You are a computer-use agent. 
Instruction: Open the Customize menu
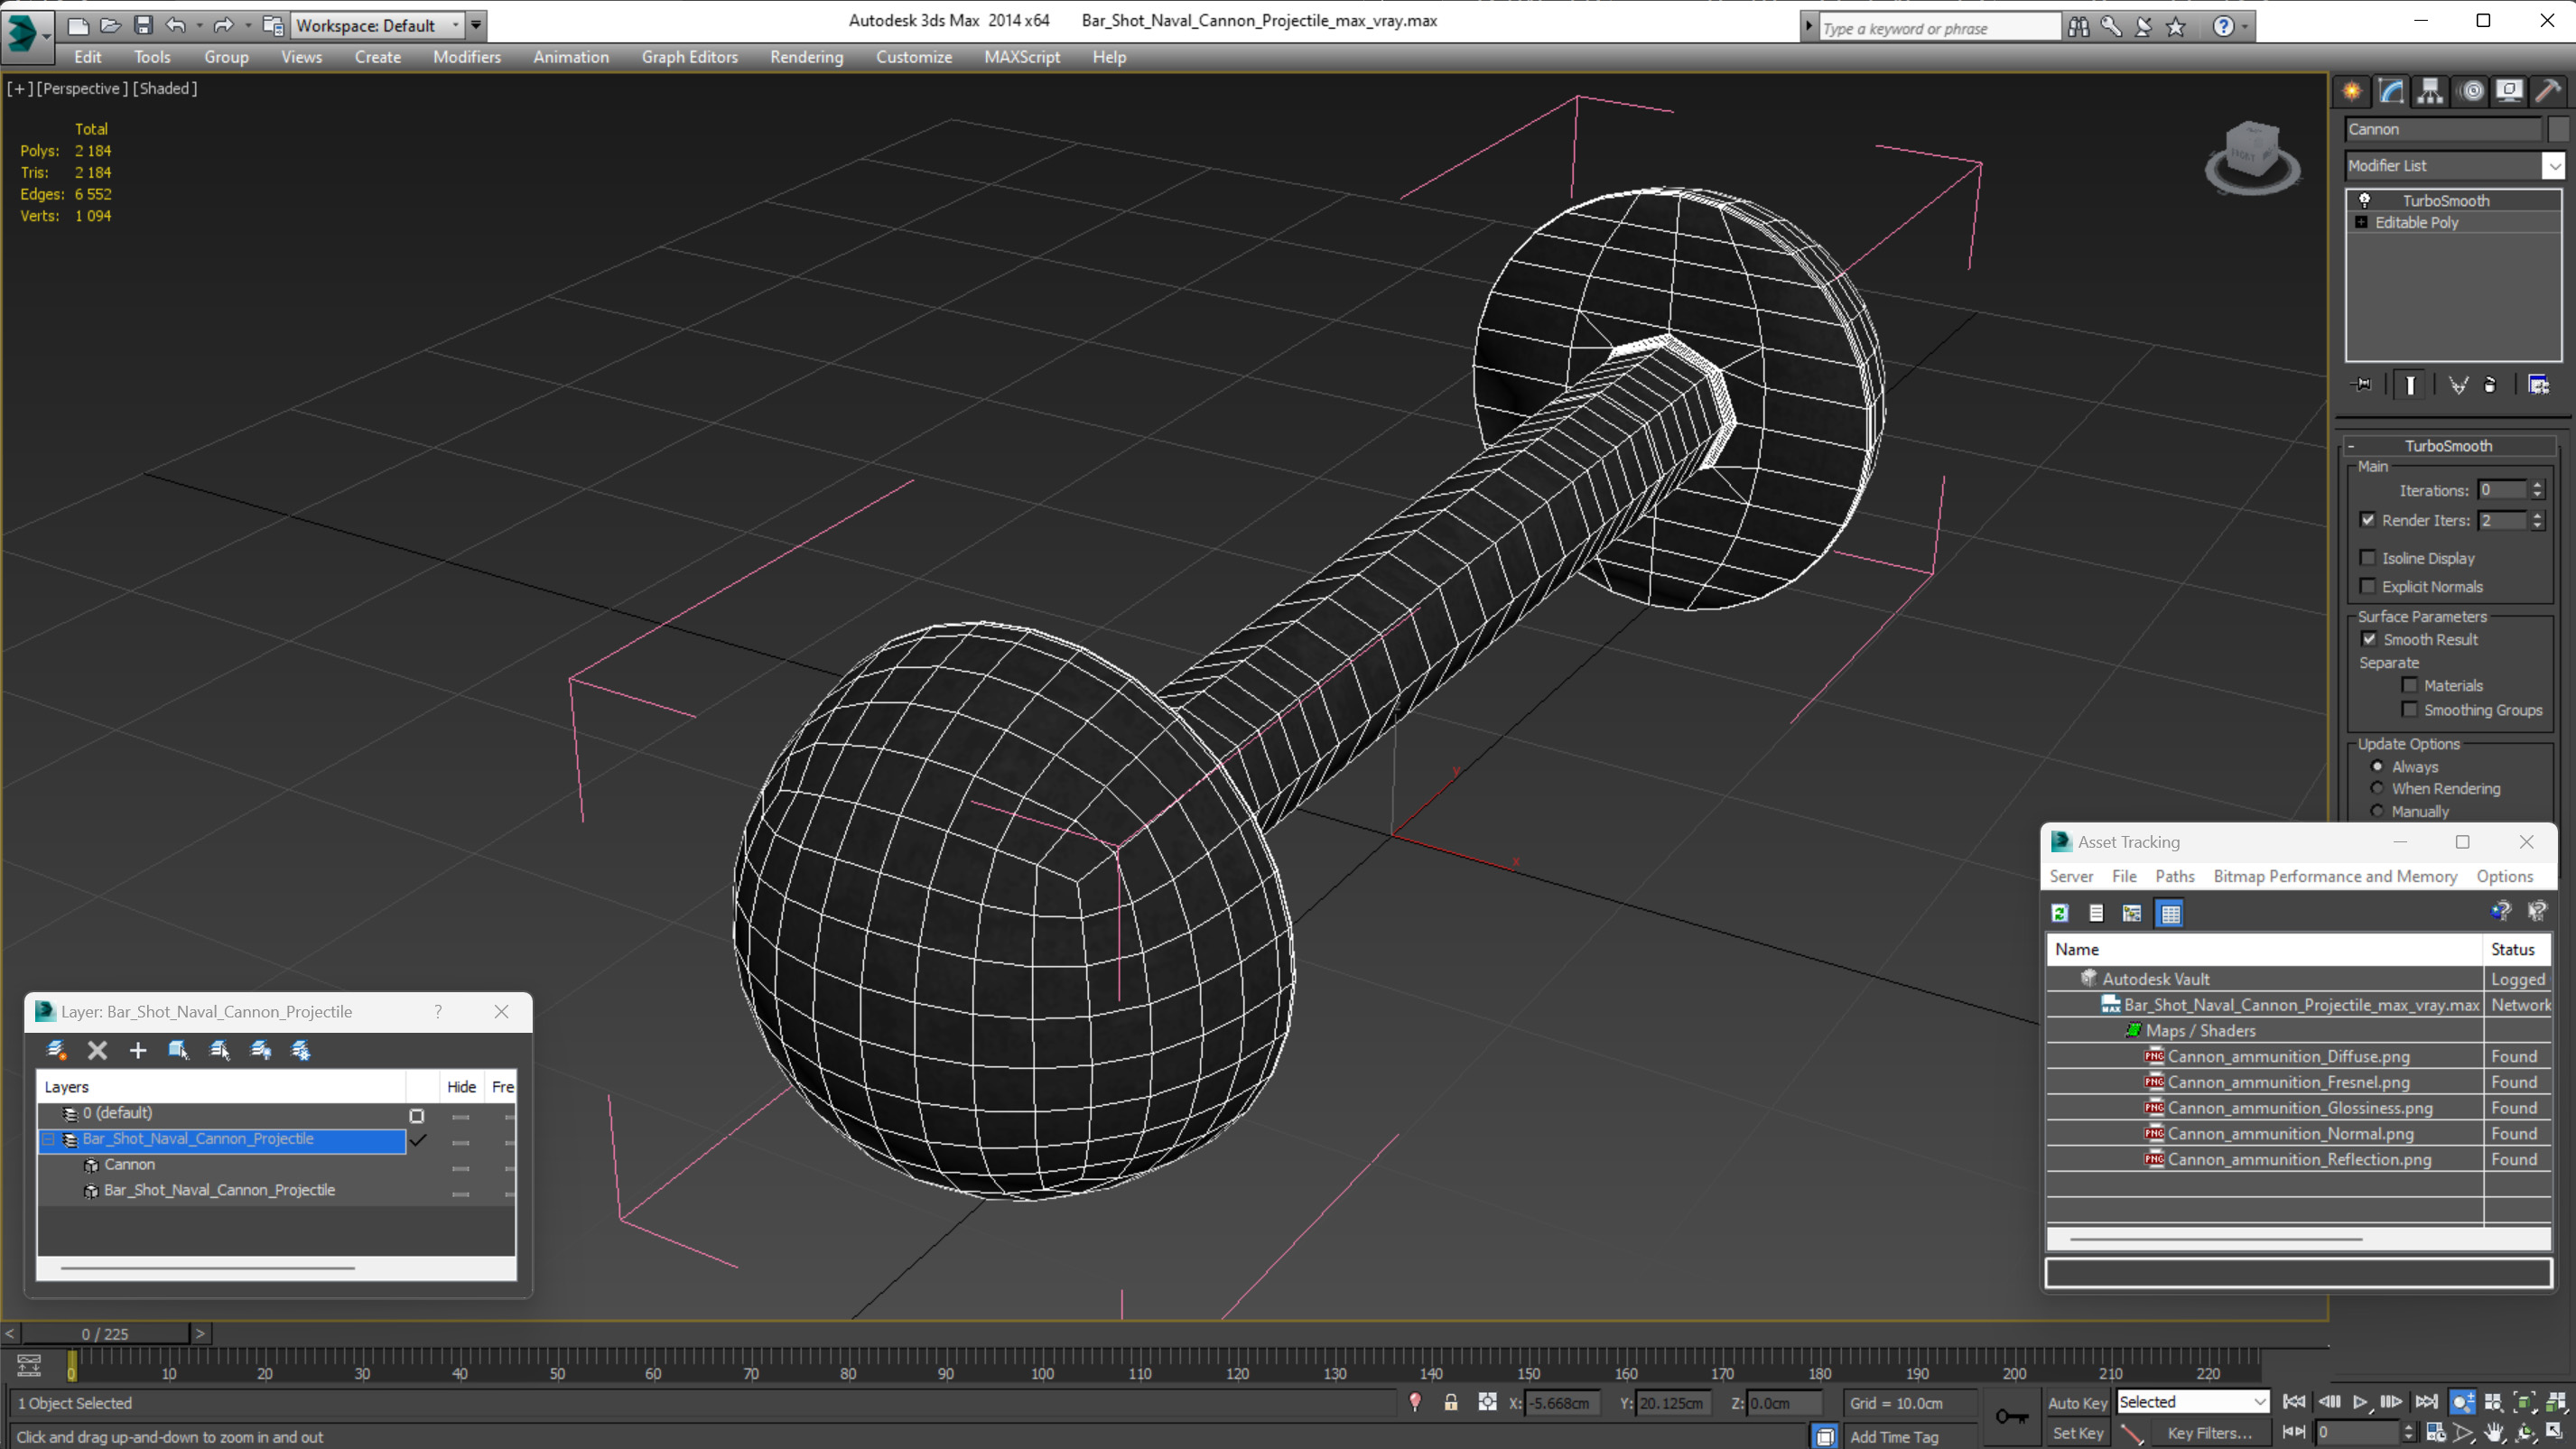click(x=914, y=57)
